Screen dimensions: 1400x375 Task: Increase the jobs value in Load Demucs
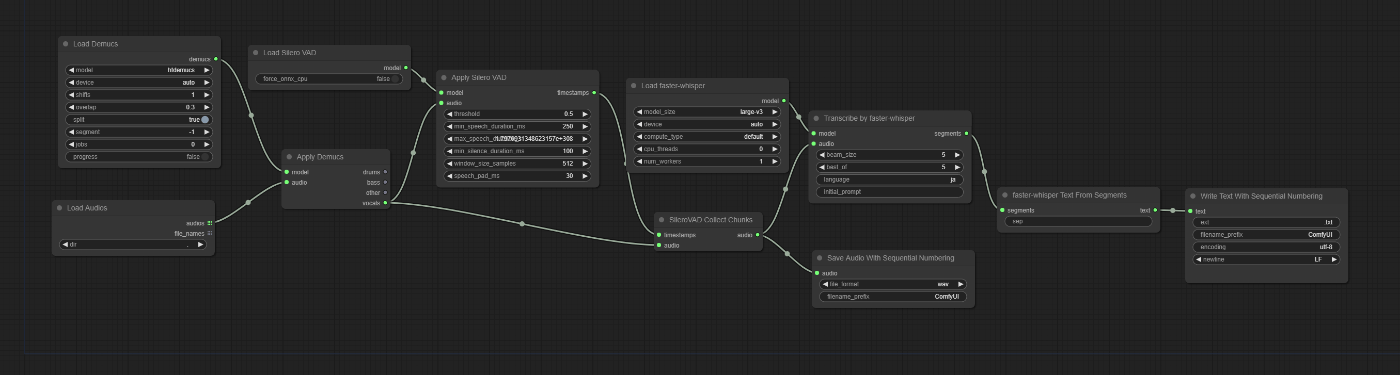click(206, 144)
